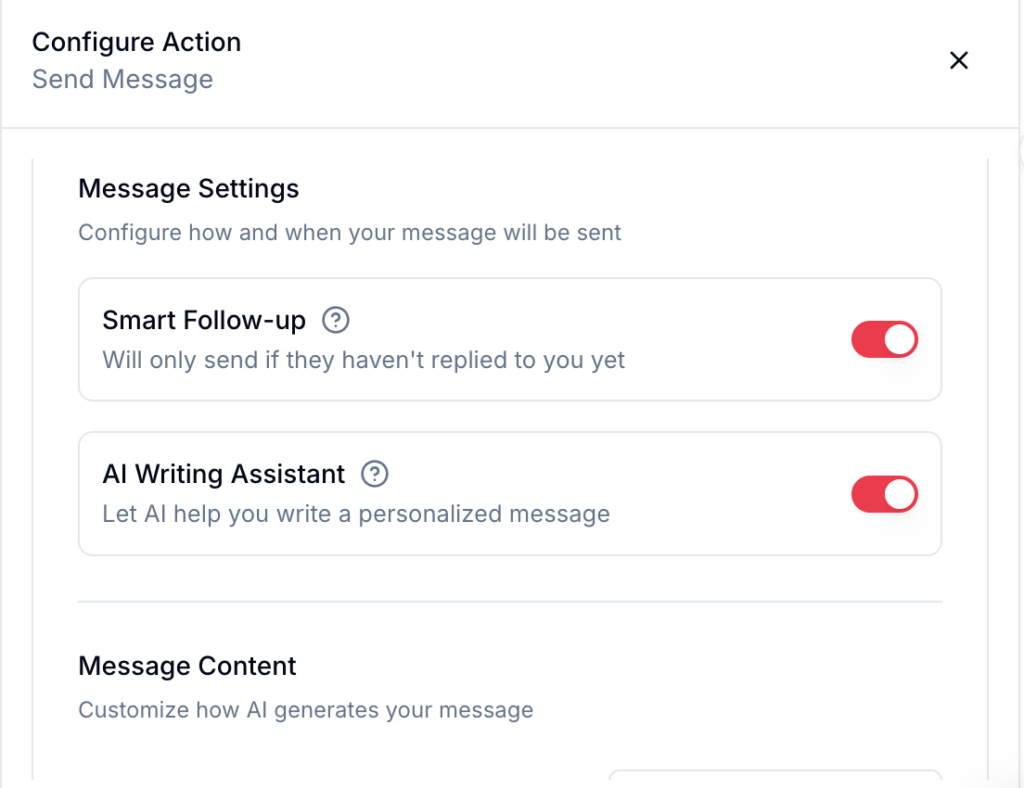Viewport: 1024px width, 788px height.
Task: Close the Configure Action dialog
Action: 958,61
